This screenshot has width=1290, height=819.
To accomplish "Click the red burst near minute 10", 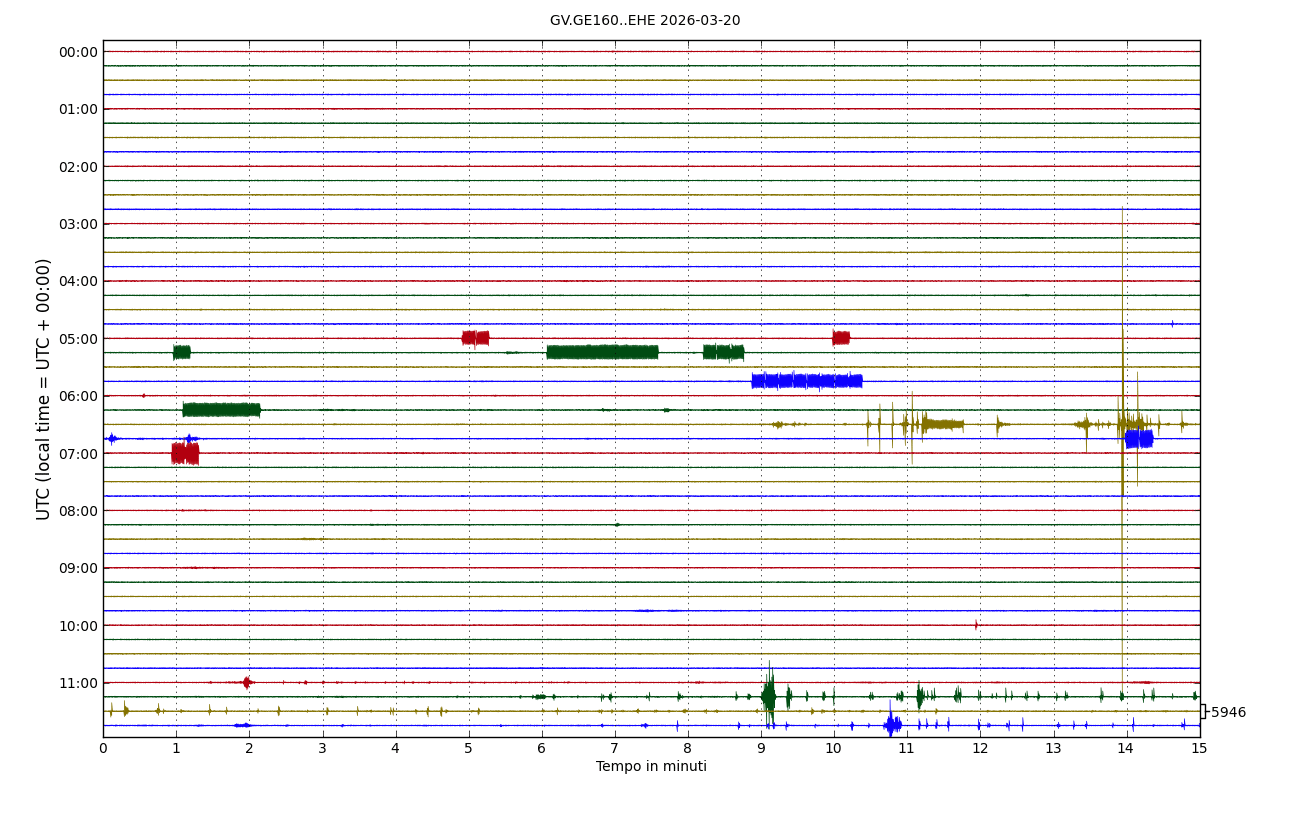I will [x=841, y=338].
